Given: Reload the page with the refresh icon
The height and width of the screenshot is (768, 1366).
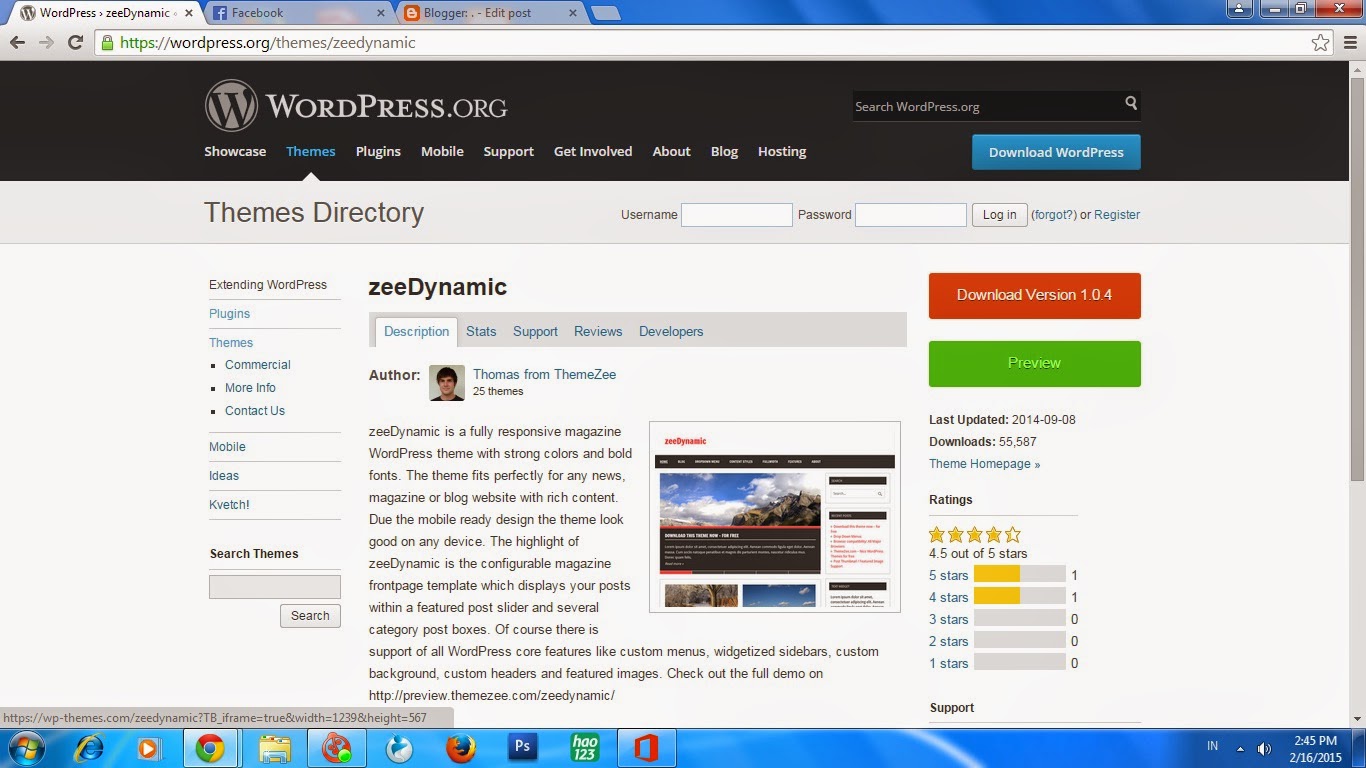Looking at the screenshot, I should tap(75, 42).
